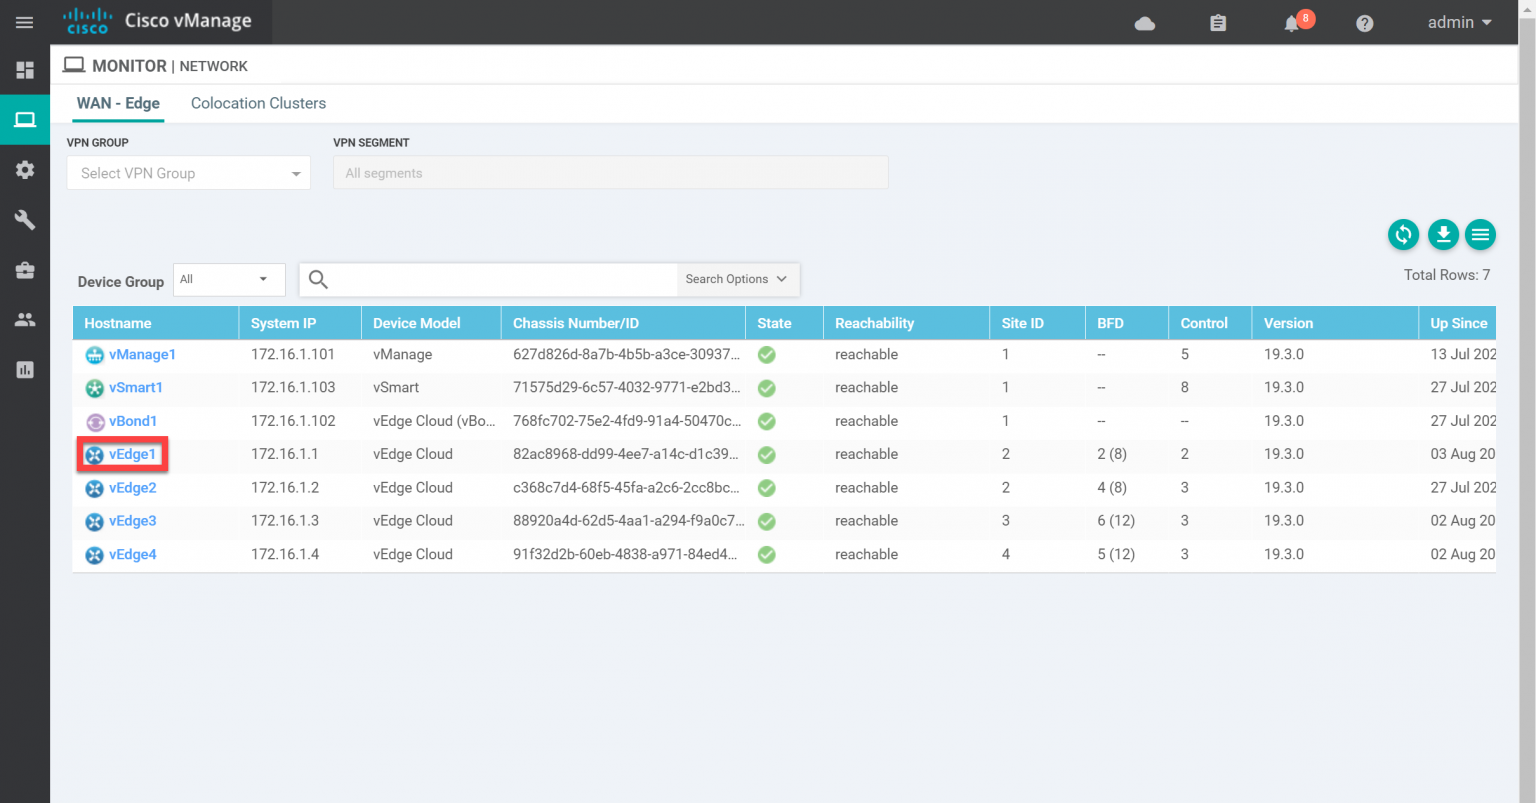Open the vAnalytics cloud icon in top bar
Viewport: 1536px width, 803px height.
click(x=1144, y=22)
